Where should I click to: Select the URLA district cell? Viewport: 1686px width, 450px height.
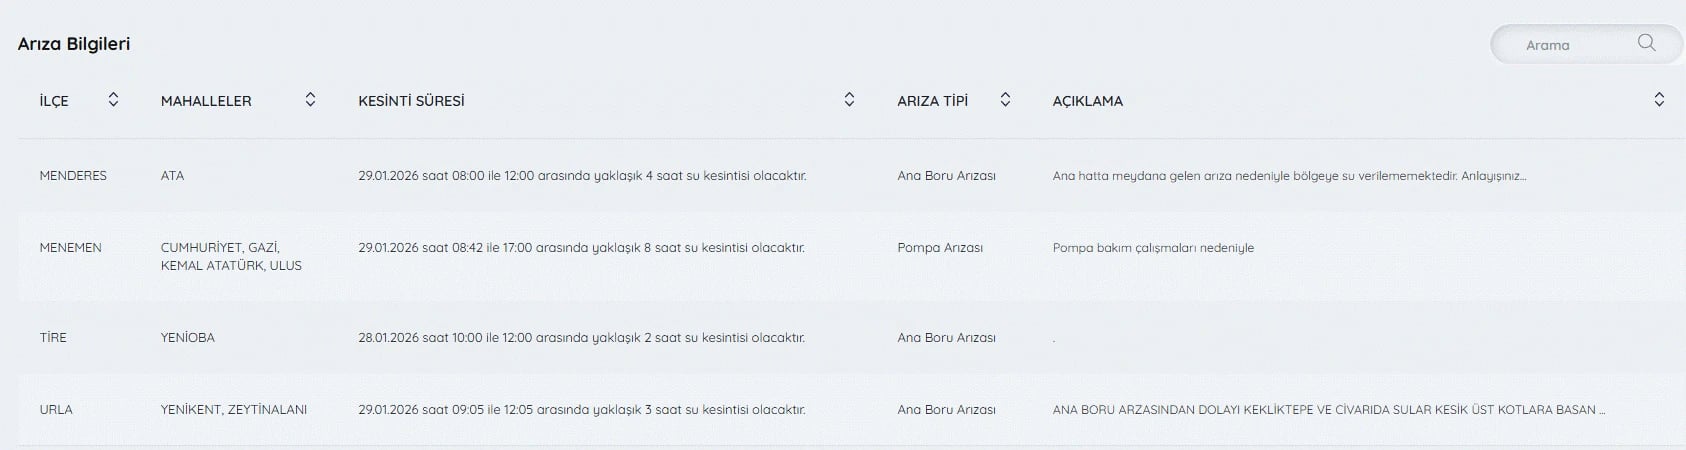[56, 410]
